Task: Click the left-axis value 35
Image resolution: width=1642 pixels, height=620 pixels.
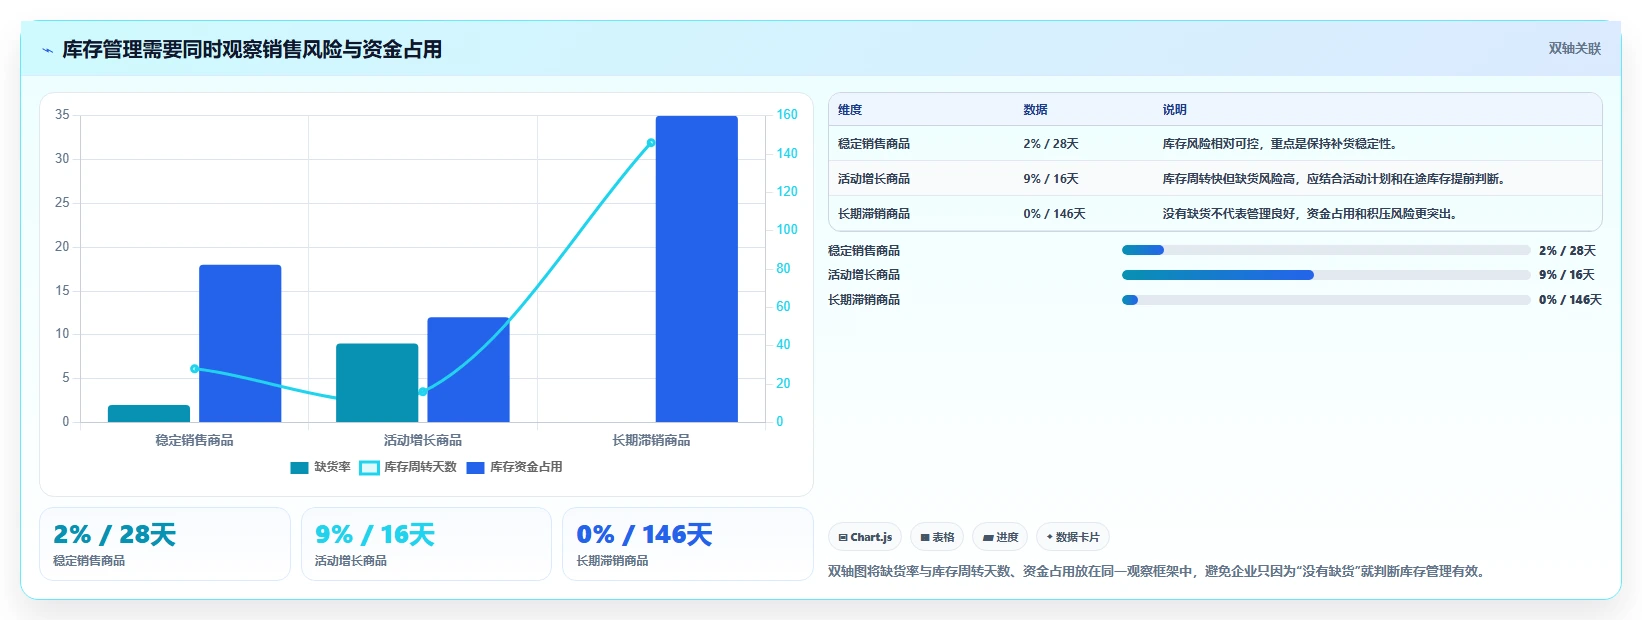Action: coord(62,115)
